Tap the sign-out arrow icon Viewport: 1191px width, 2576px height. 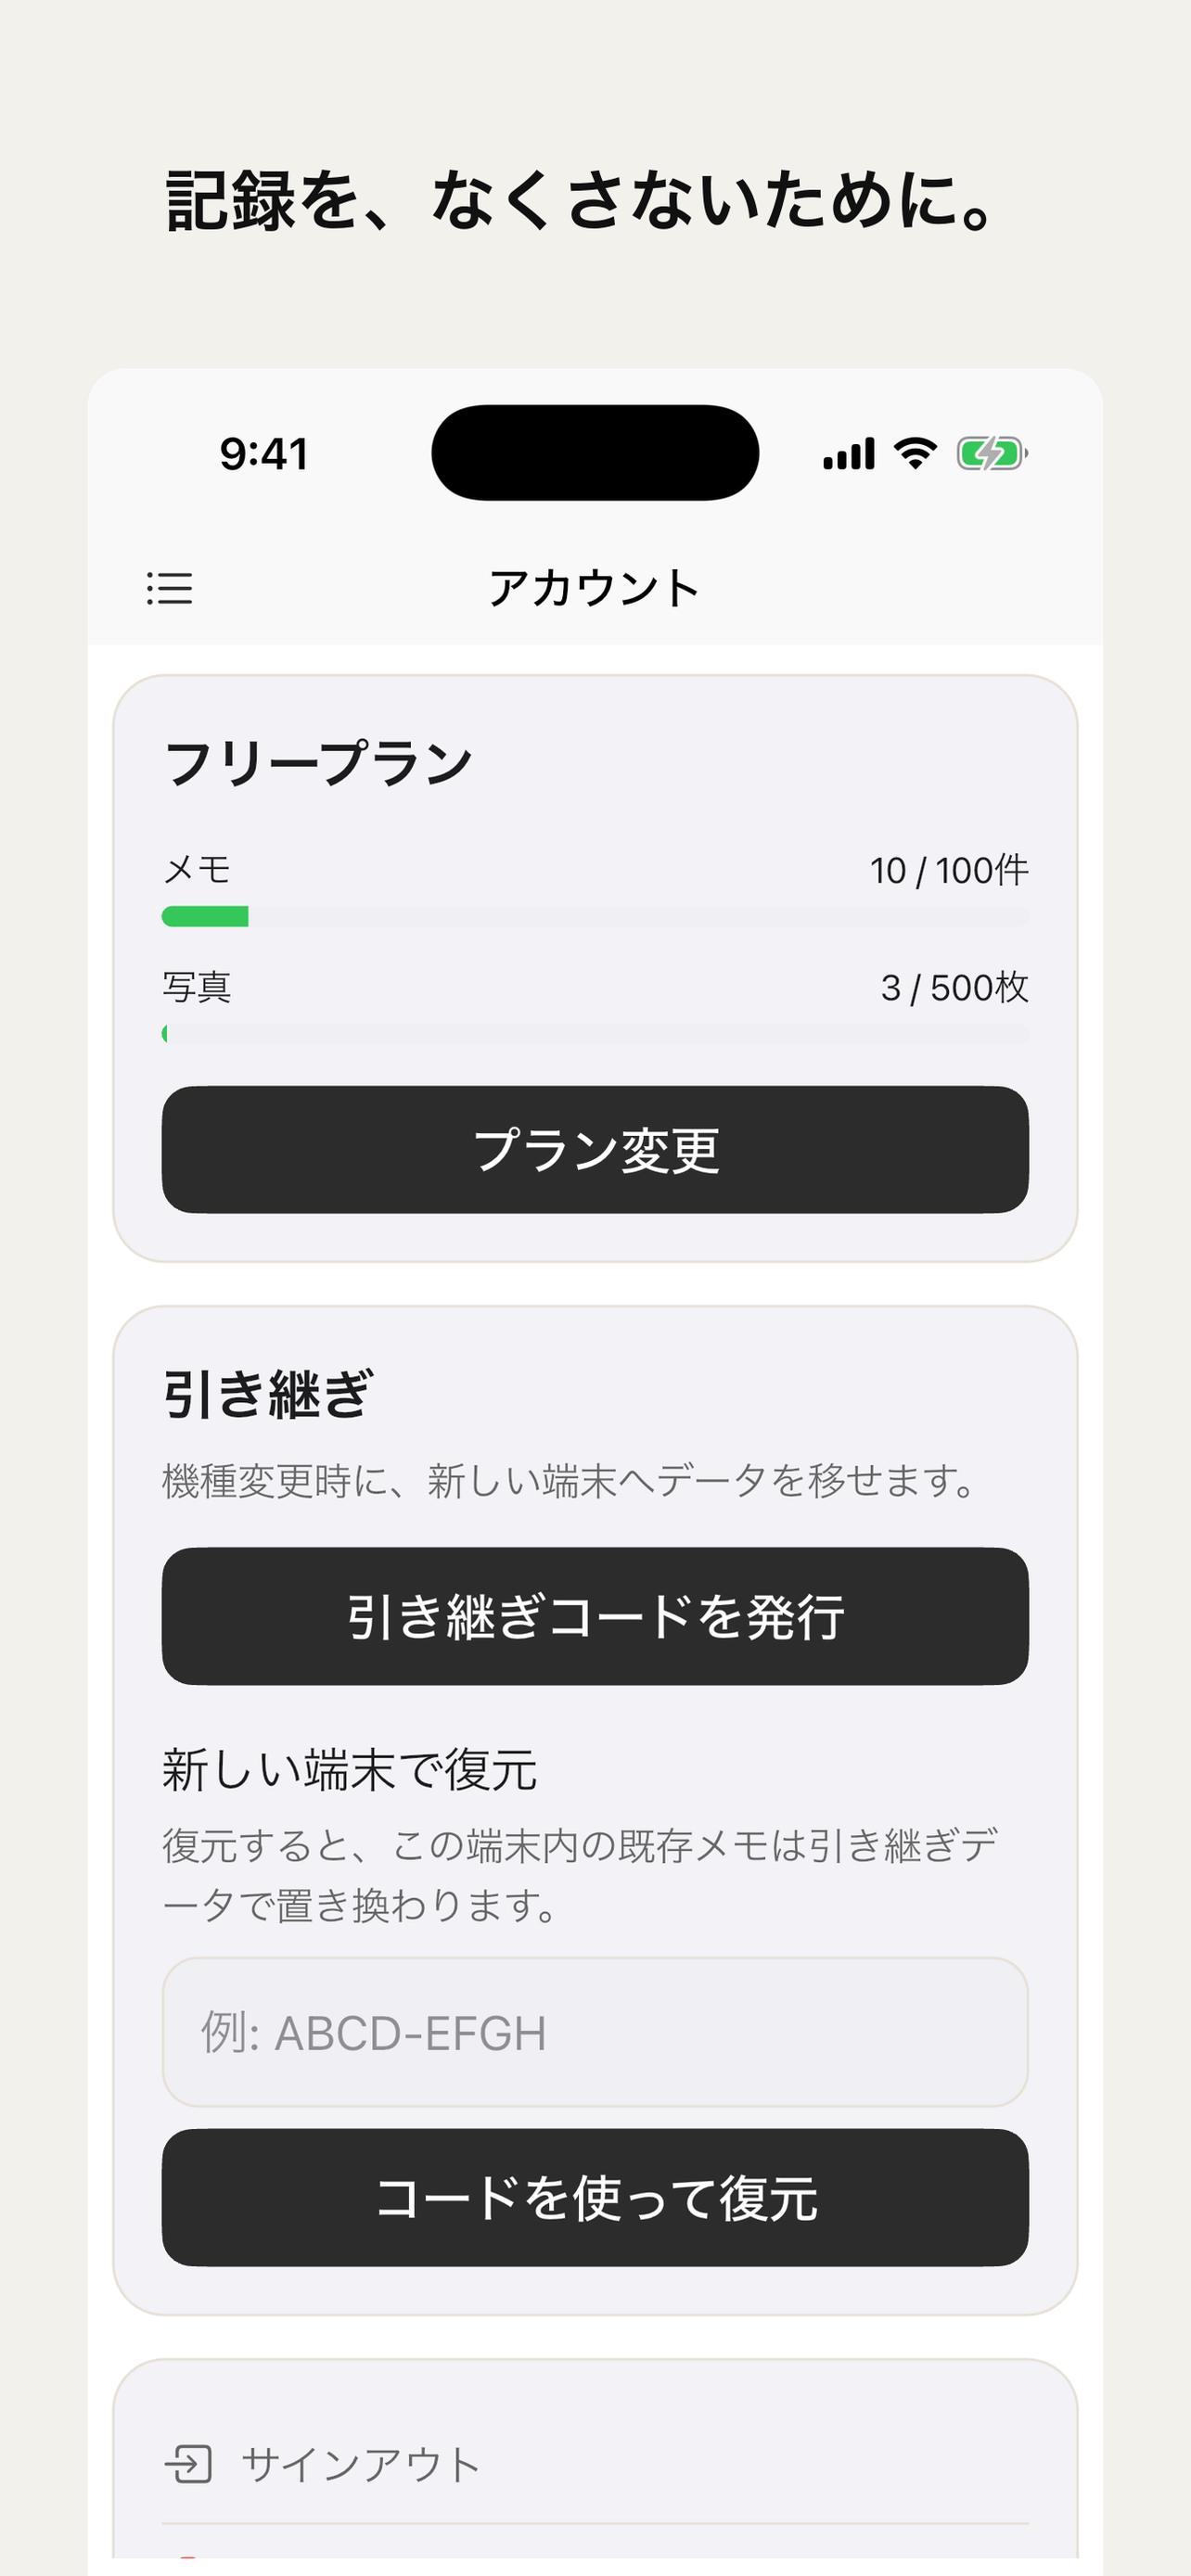point(188,2464)
